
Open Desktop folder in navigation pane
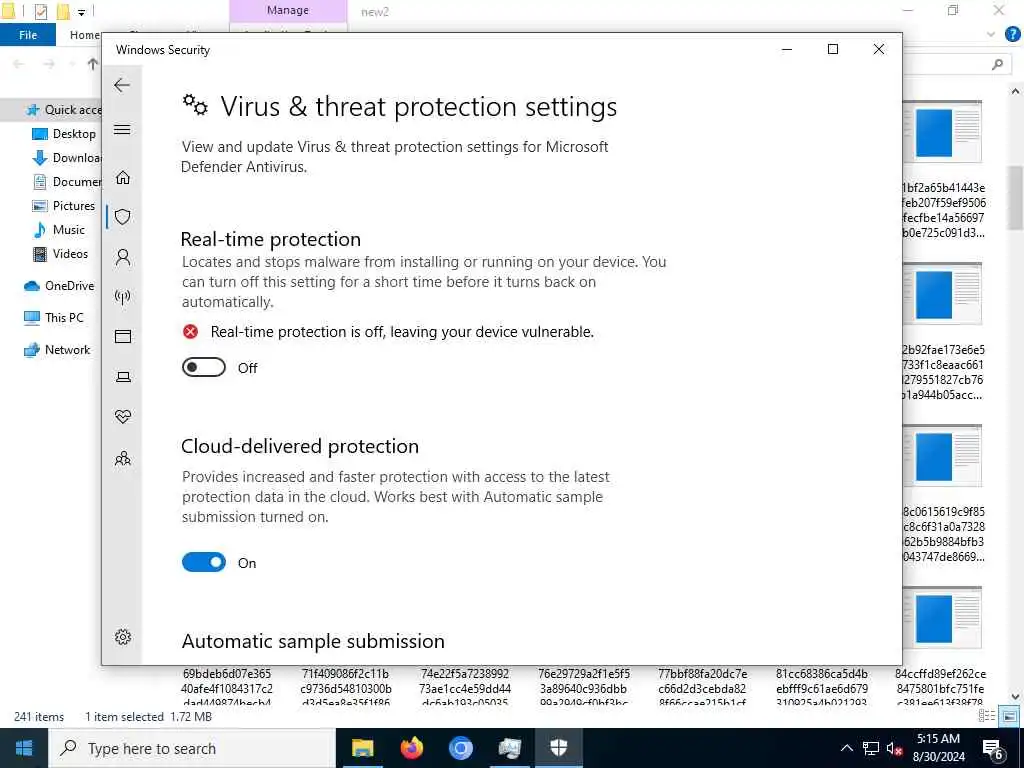coord(64,134)
